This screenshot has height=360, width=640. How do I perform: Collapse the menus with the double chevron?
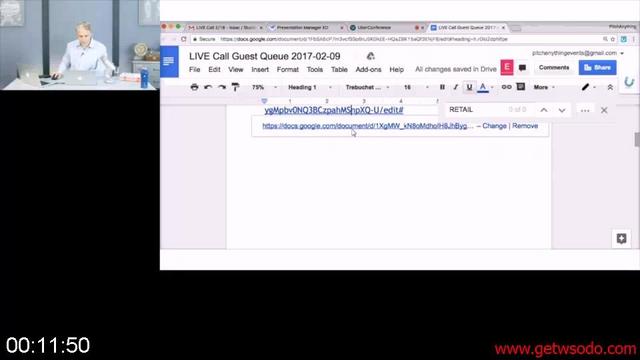coord(610,87)
